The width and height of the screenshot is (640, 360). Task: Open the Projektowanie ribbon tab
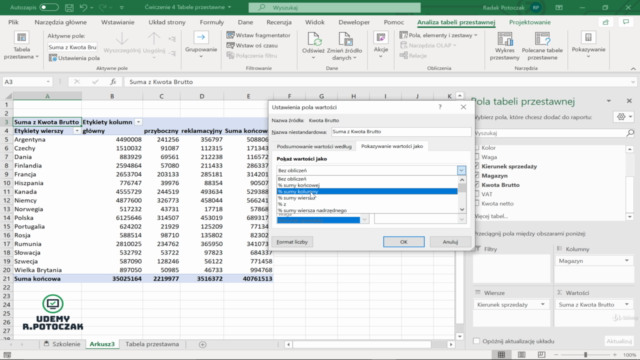click(530, 22)
